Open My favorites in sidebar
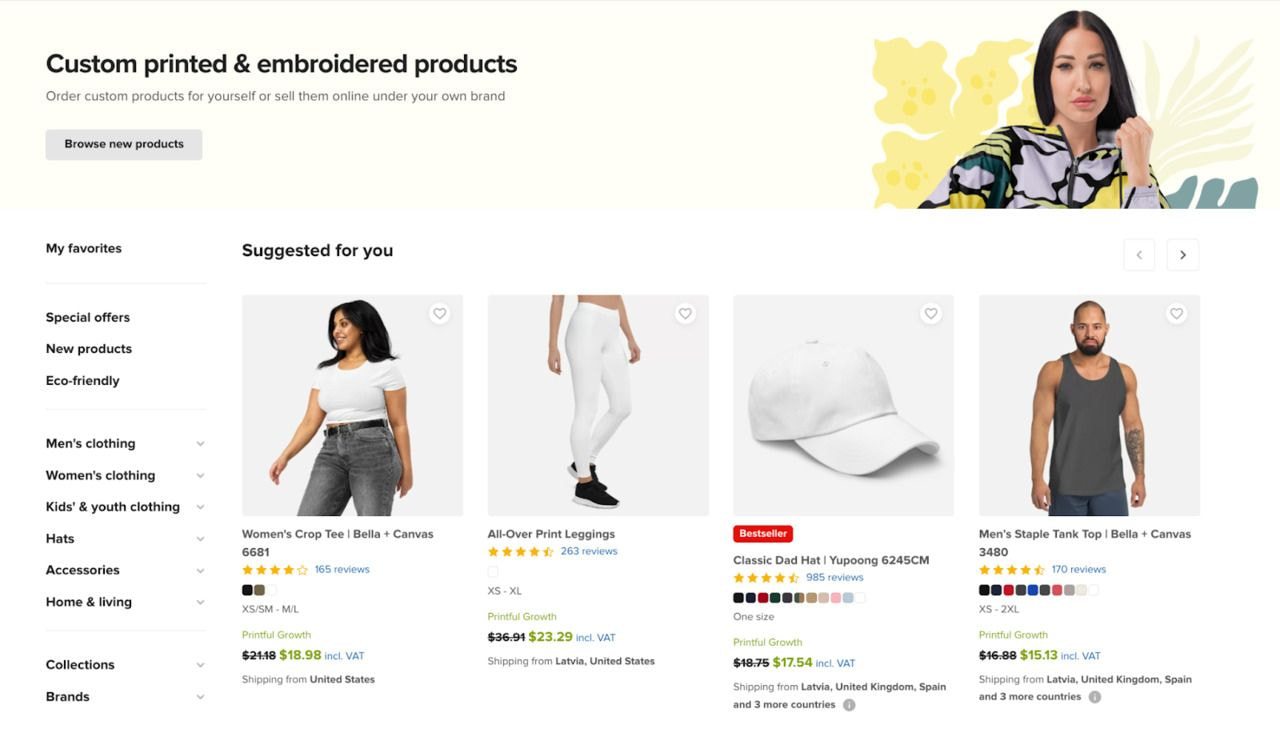Viewport: 1280px width, 745px height. coord(84,248)
